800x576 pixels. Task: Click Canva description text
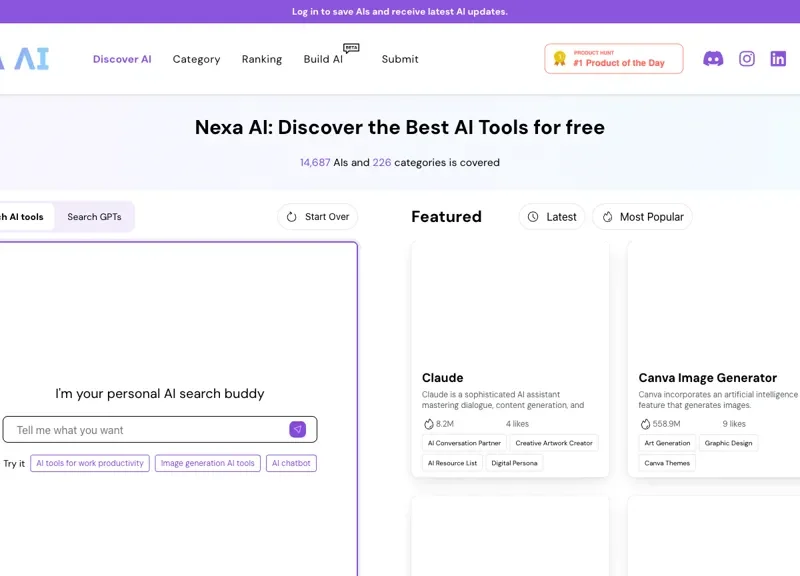coord(718,399)
